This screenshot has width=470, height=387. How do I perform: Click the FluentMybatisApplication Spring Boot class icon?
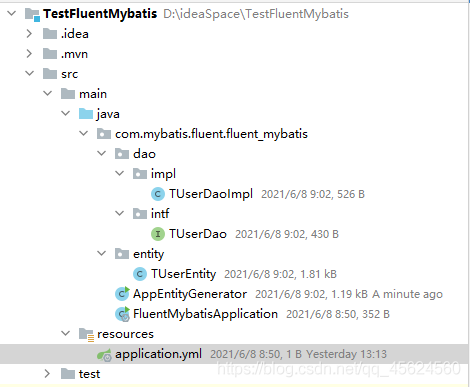(x=122, y=314)
